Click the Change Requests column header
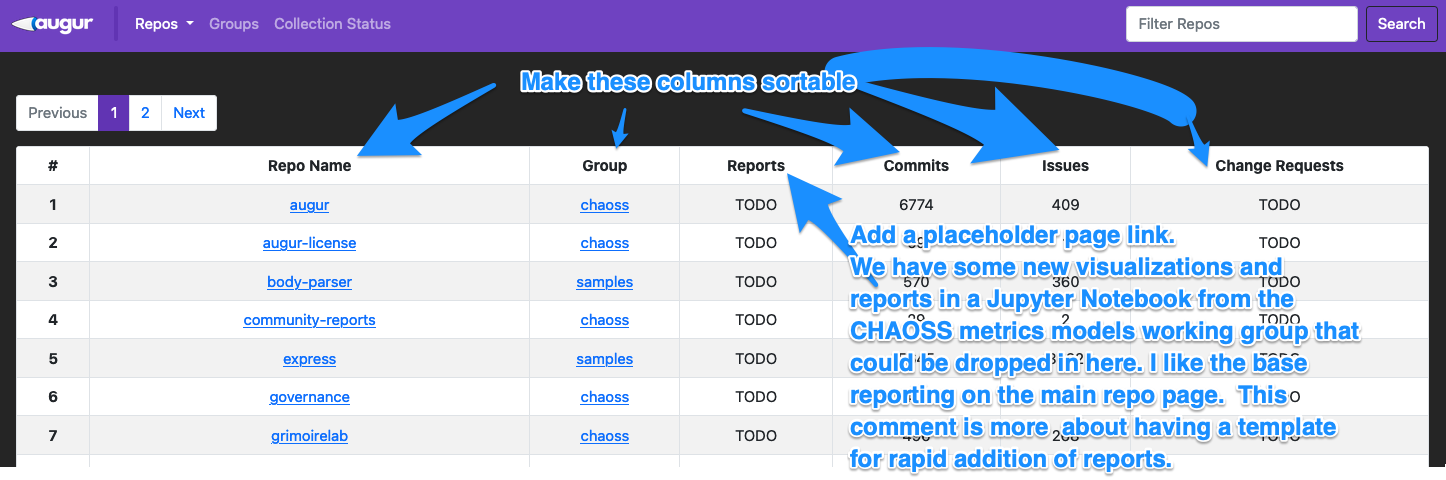This screenshot has width=1446, height=480. (x=1279, y=166)
